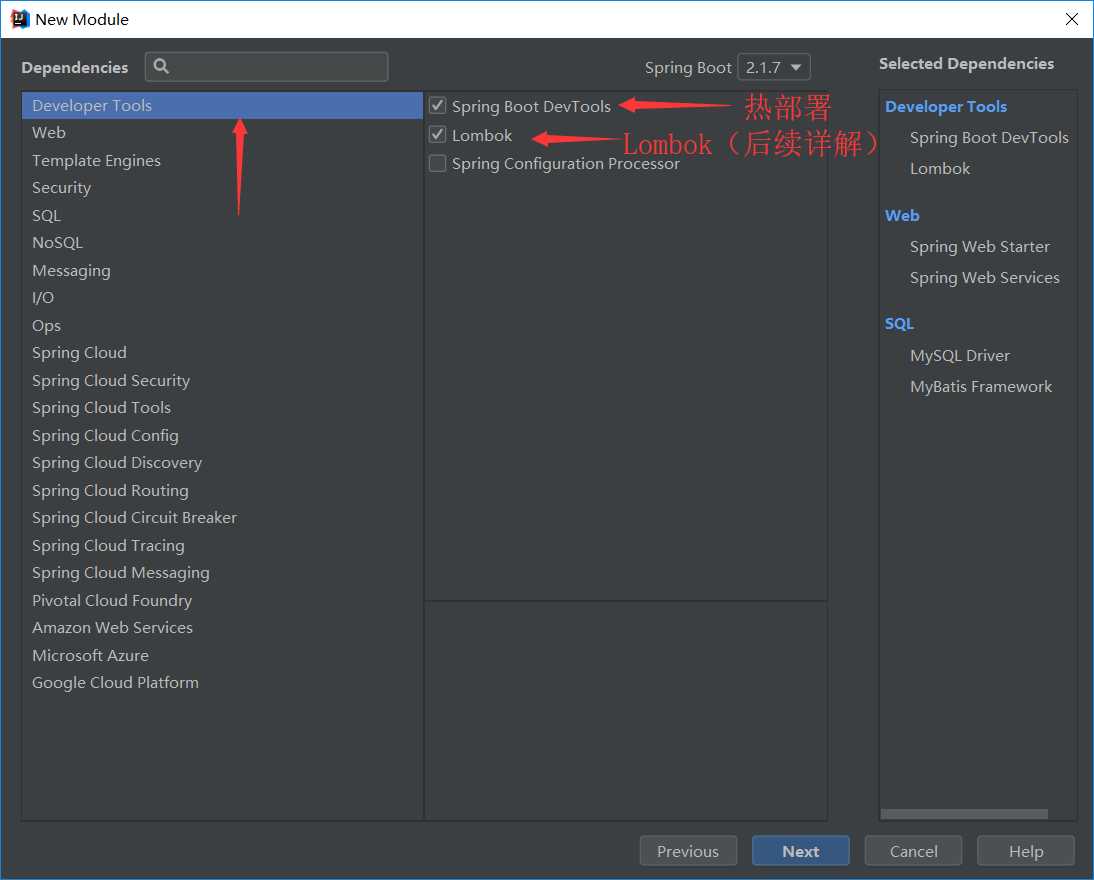
Task: Click MySQL Driver selected dependency
Action: (x=959, y=356)
